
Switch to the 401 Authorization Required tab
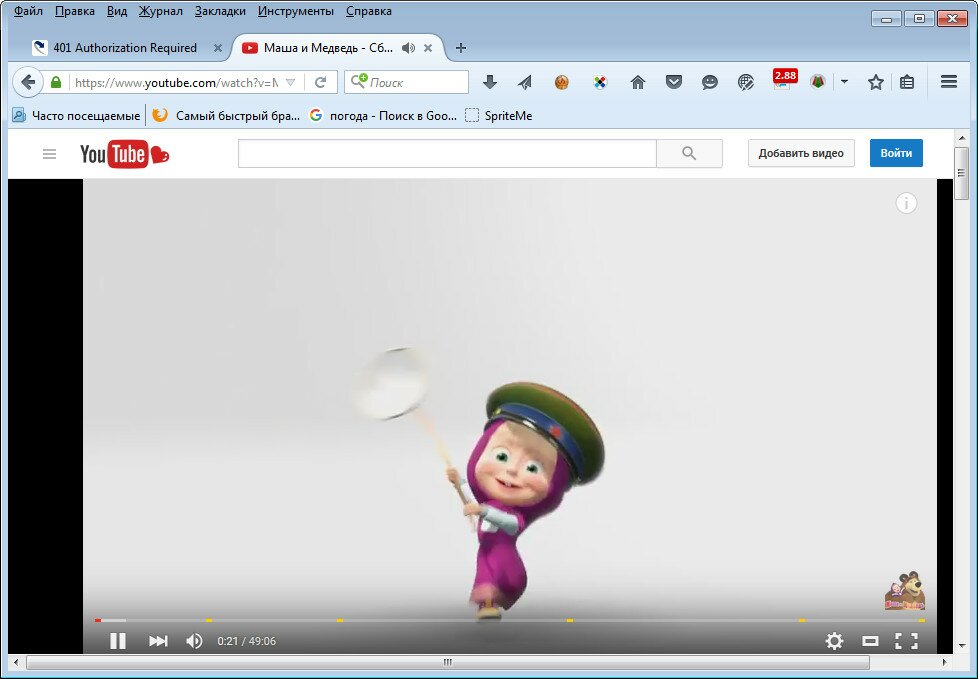click(x=125, y=48)
